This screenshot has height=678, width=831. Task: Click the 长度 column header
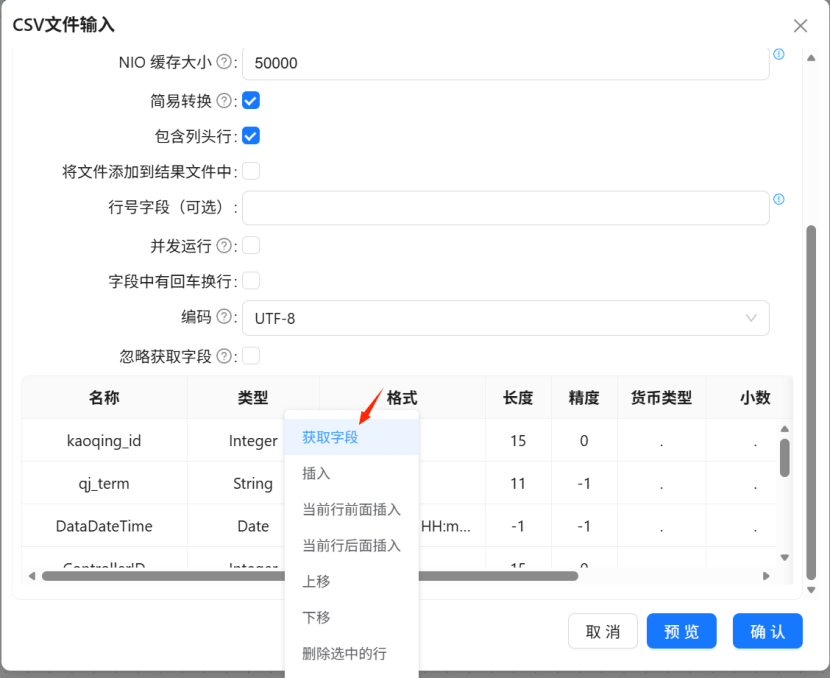point(518,398)
